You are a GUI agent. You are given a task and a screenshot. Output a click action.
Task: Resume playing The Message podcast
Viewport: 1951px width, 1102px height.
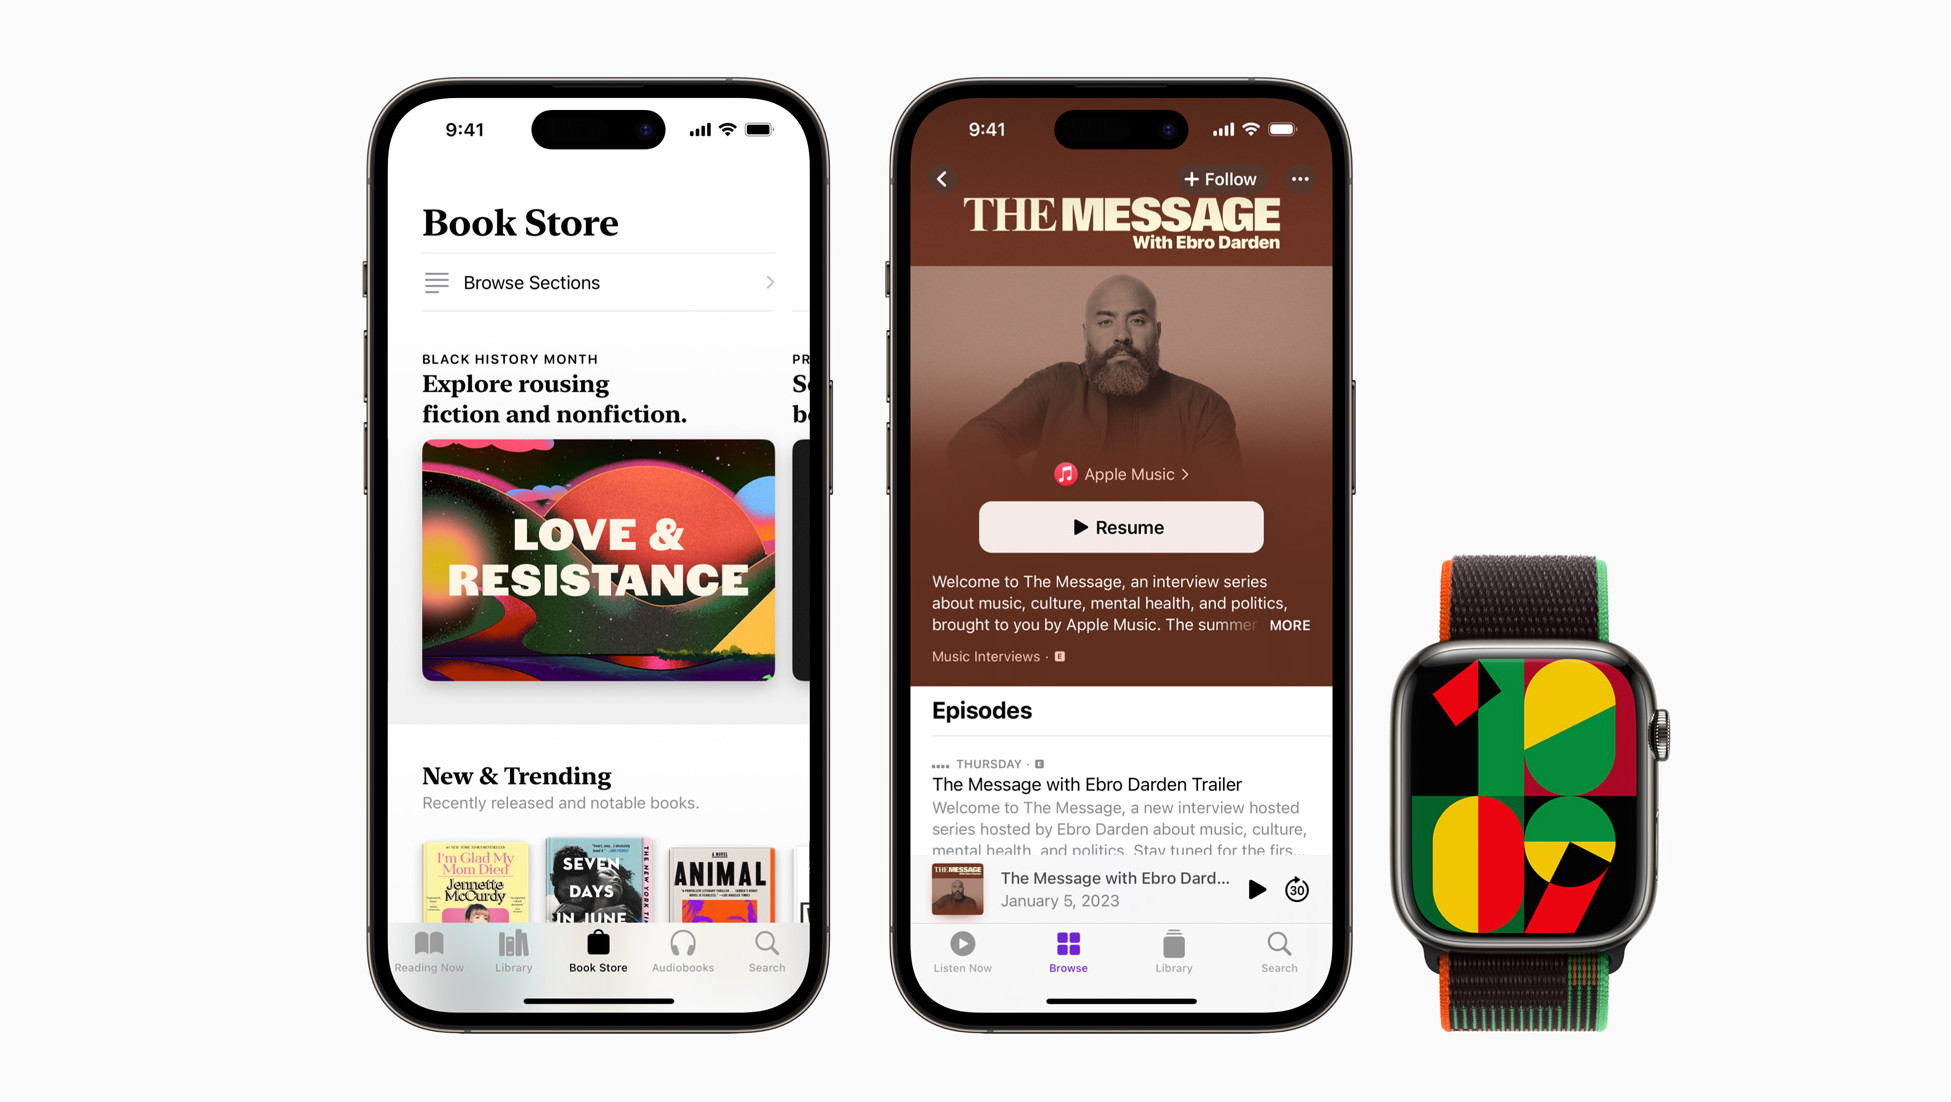(x=1120, y=527)
